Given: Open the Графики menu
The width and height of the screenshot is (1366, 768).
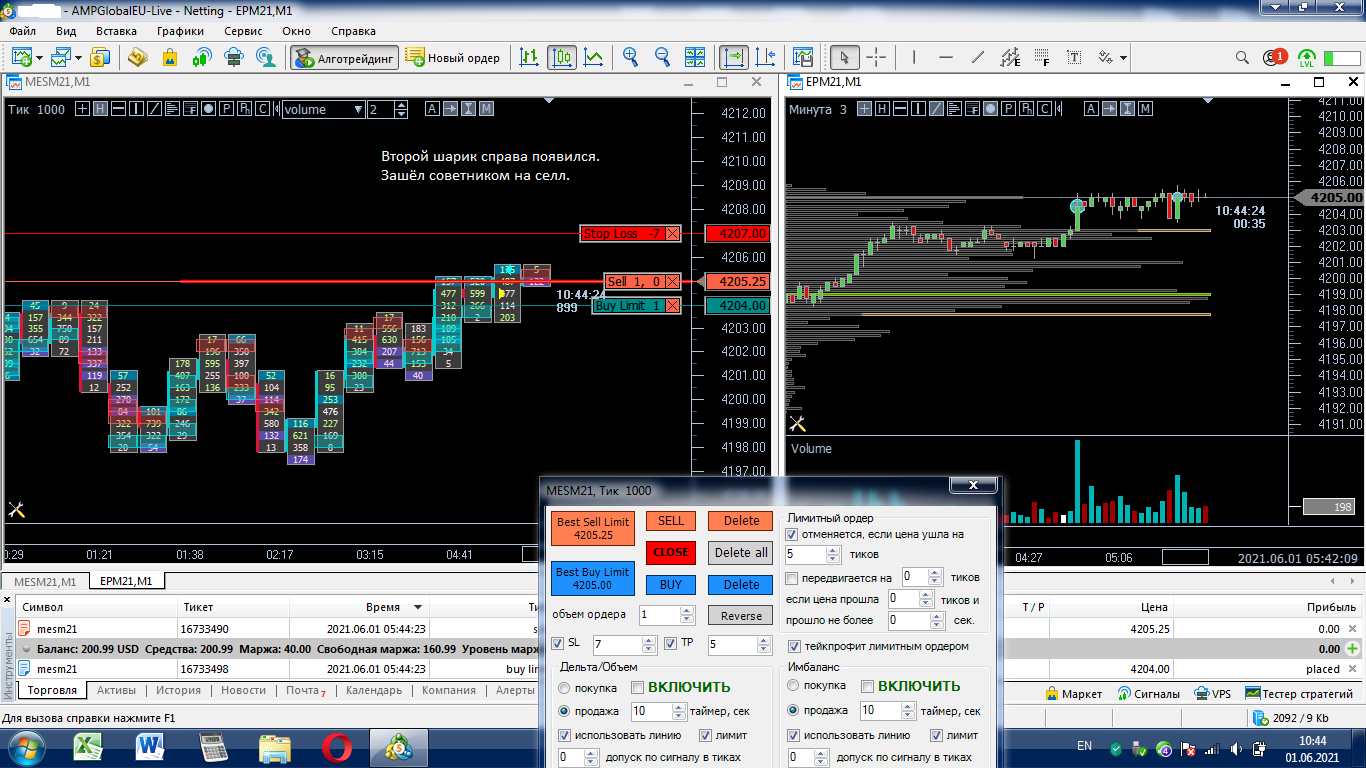Looking at the screenshot, I should (180, 31).
